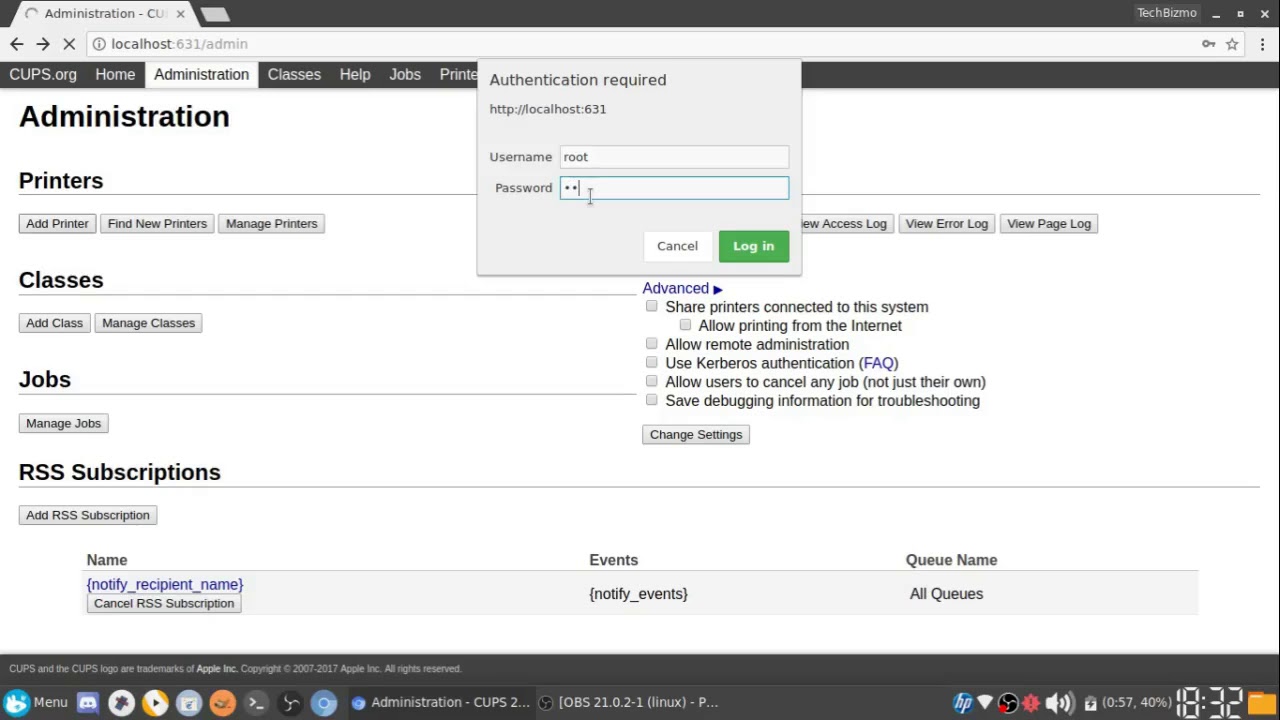Click HP tray icon
The image size is (1280, 720).
963,703
